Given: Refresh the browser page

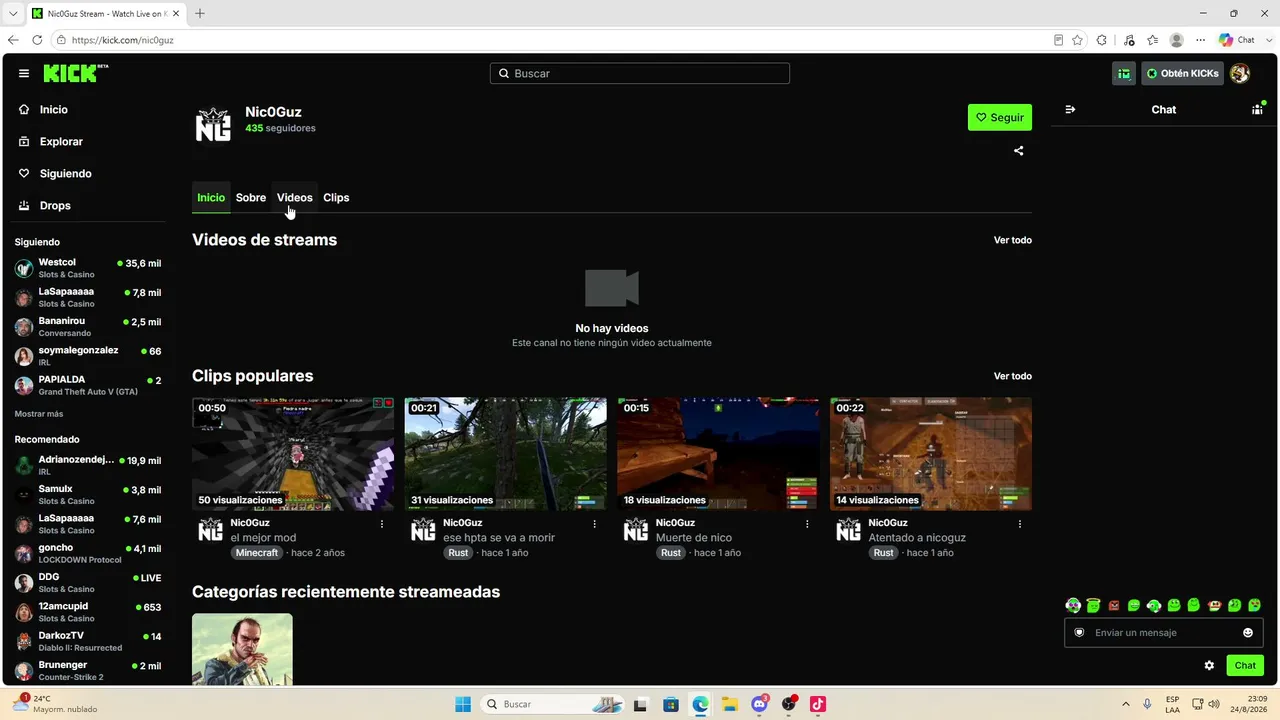Looking at the screenshot, I should (x=37, y=40).
